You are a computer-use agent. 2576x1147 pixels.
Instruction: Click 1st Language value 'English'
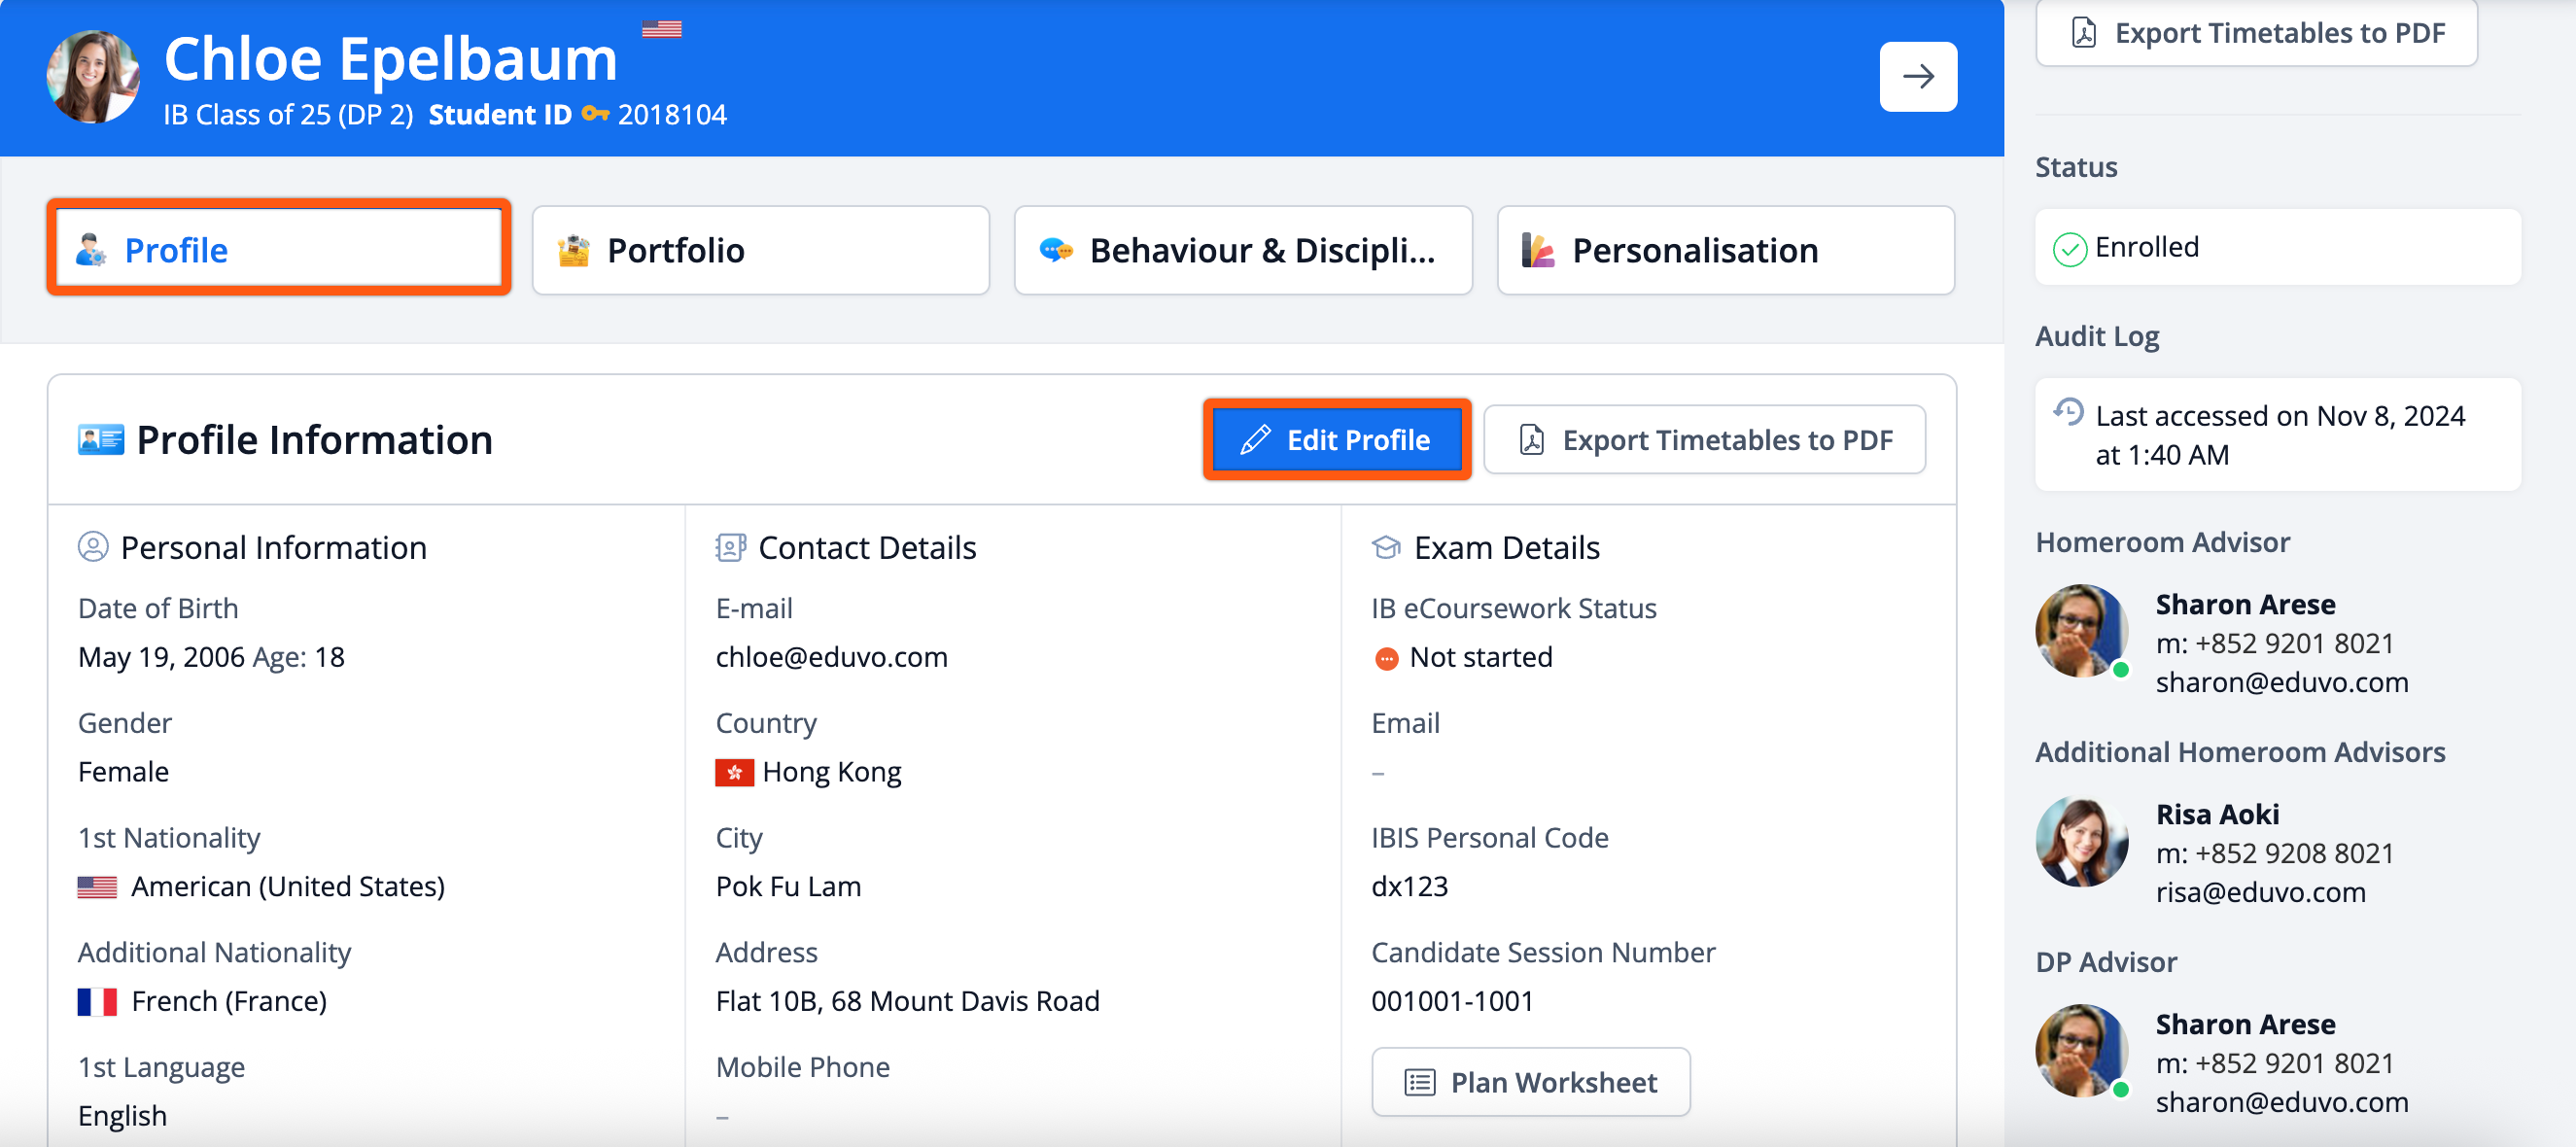click(x=122, y=1116)
